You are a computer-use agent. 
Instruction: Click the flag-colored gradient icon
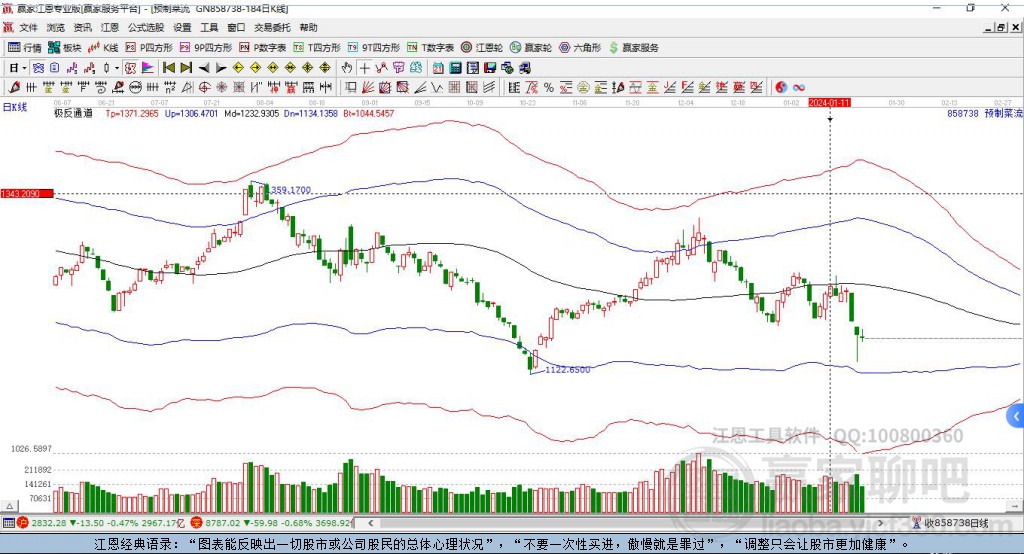tap(148, 68)
